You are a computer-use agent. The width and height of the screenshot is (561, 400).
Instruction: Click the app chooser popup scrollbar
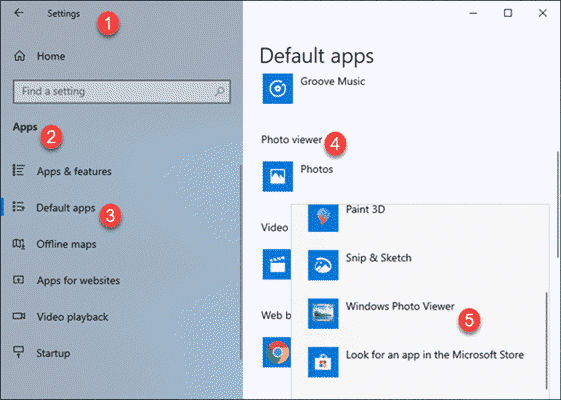click(x=546, y=341)
